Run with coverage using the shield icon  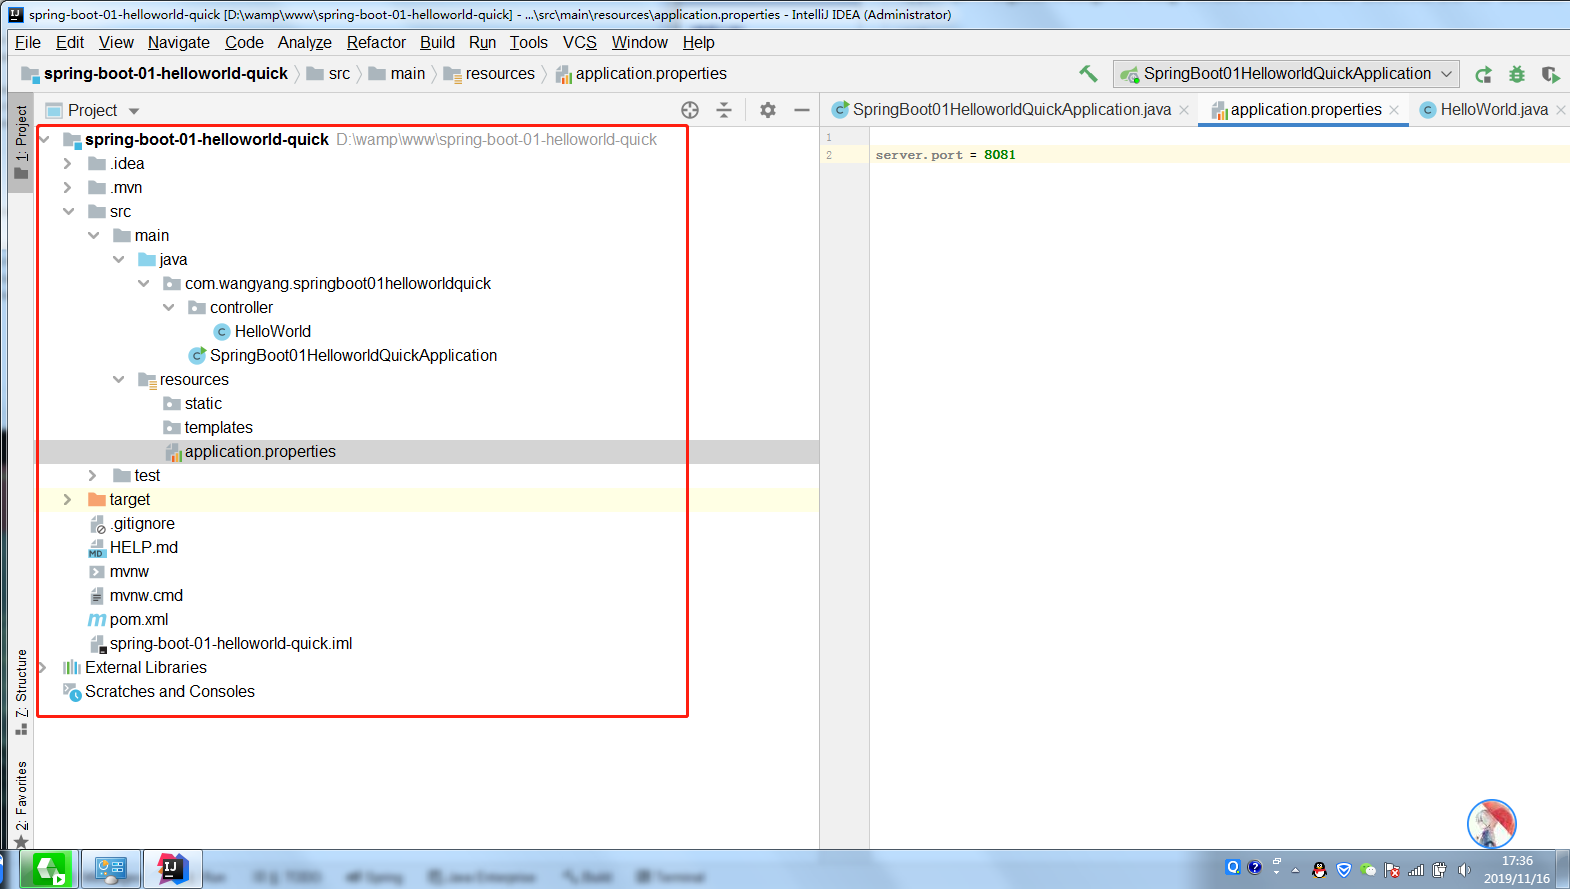[x=1550, y=74]
